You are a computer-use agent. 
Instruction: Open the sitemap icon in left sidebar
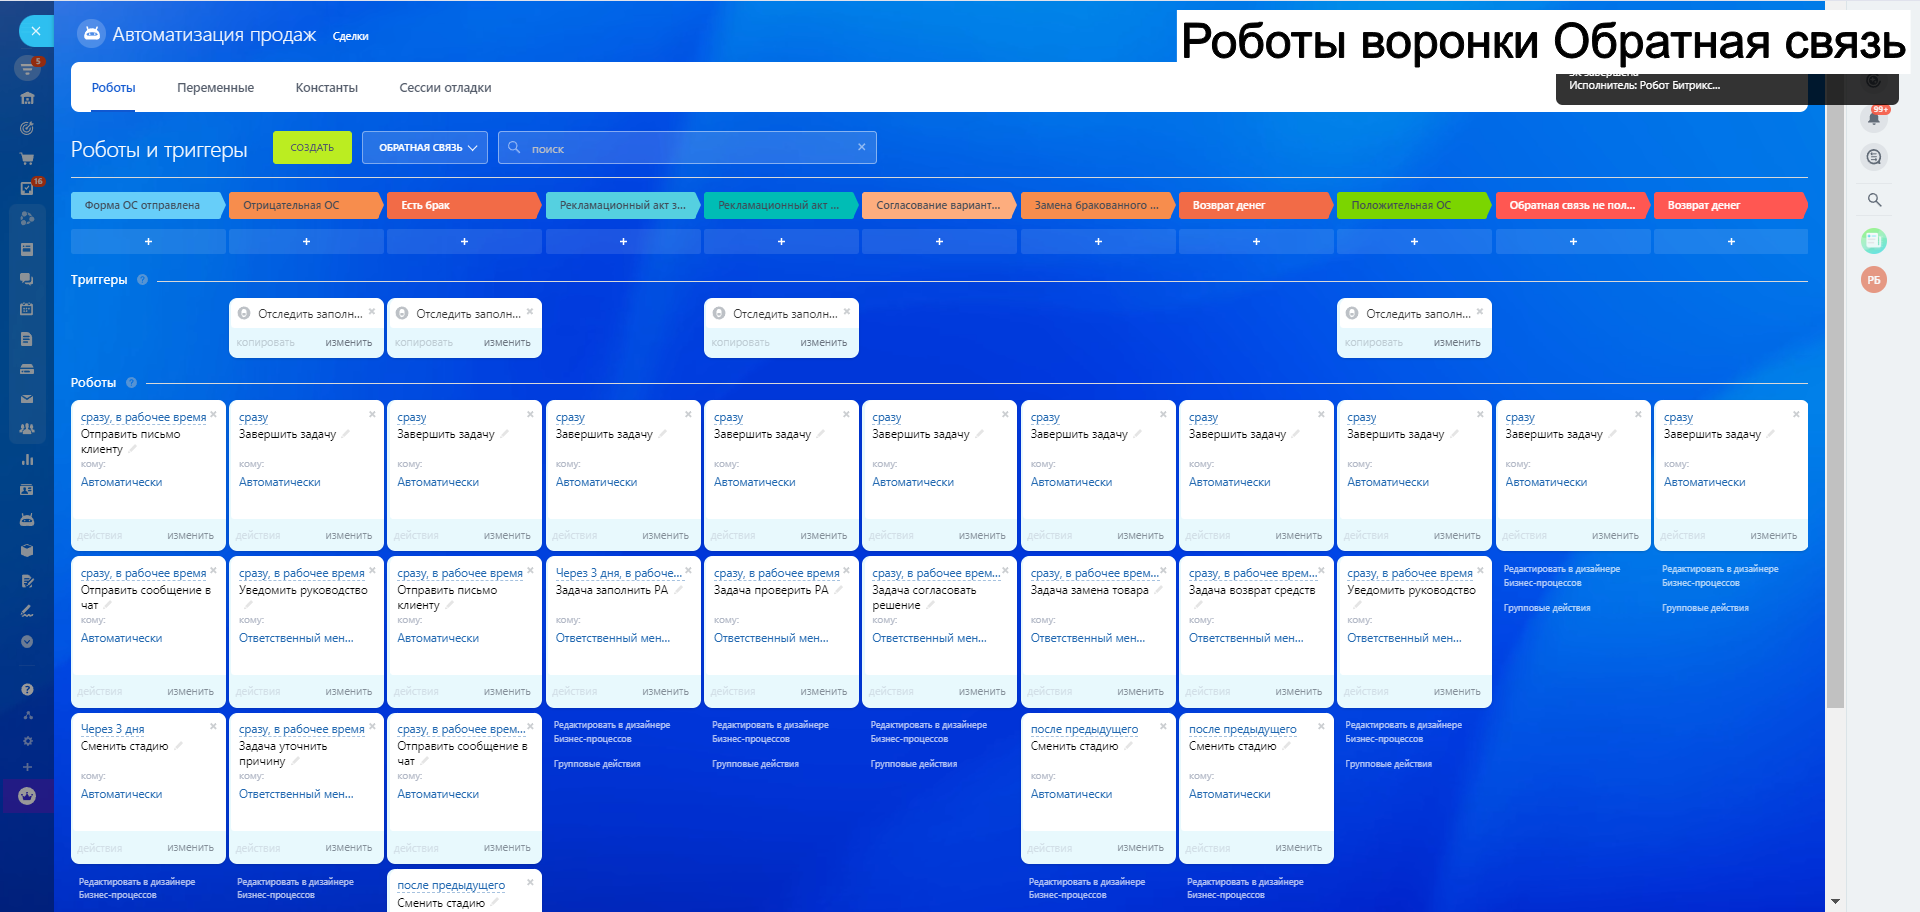[x=27, y=715]
